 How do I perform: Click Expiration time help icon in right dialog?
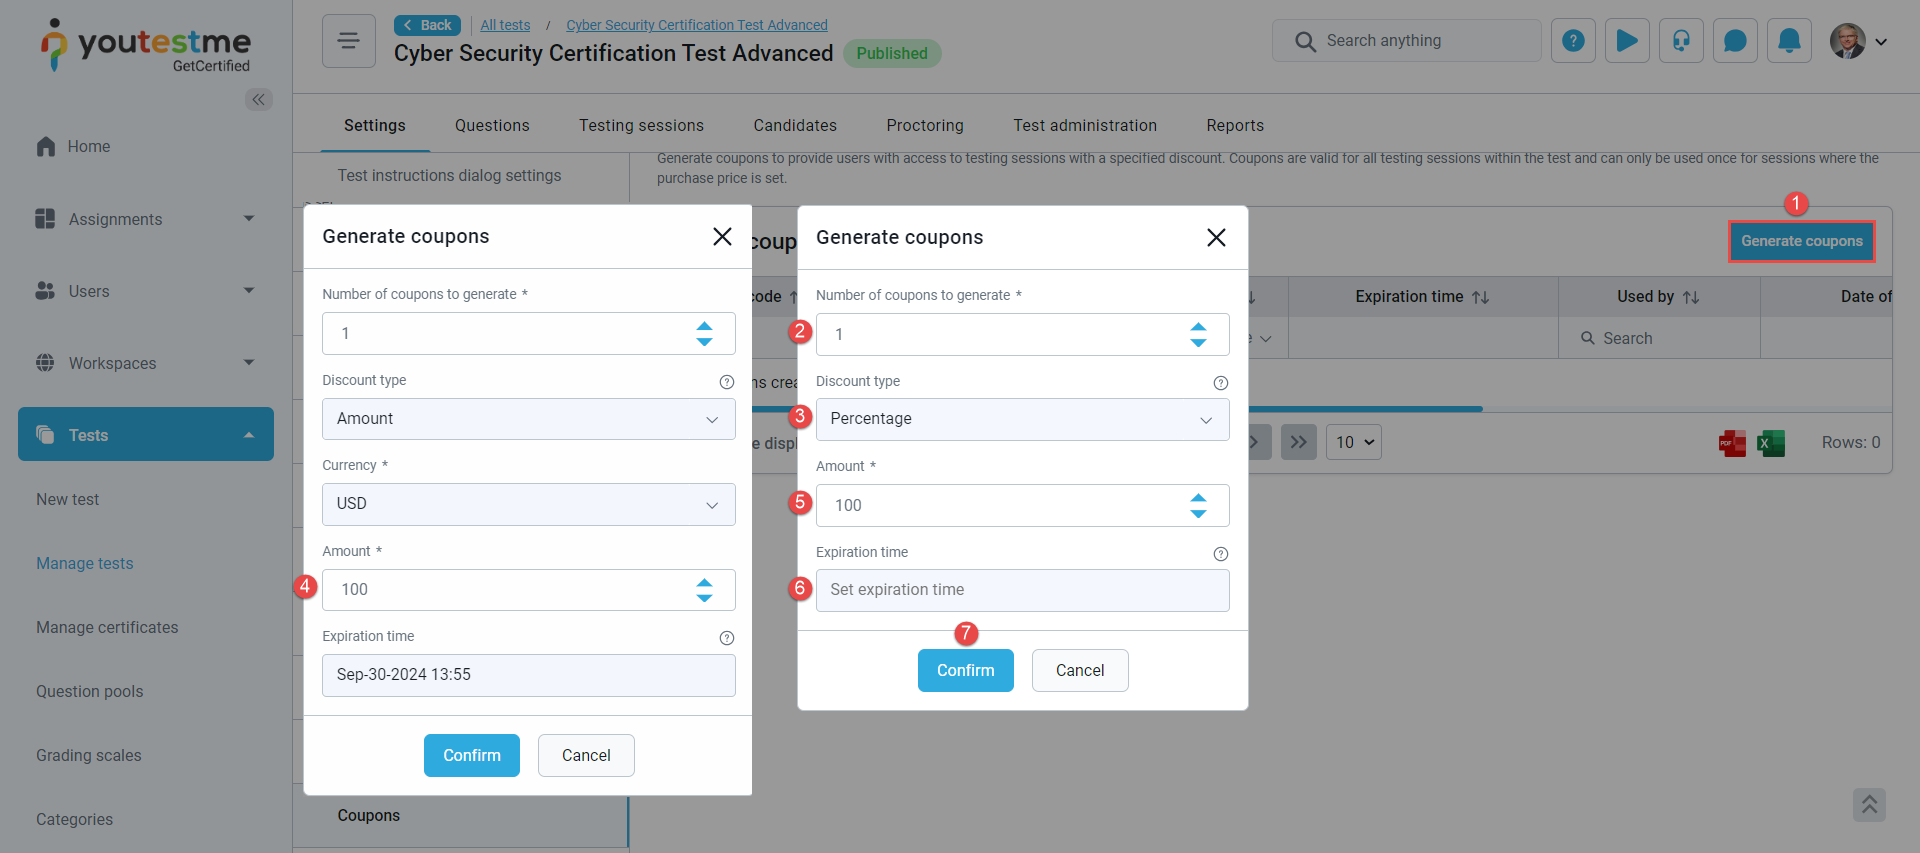pyautogui.click(x=1221, y=554)
